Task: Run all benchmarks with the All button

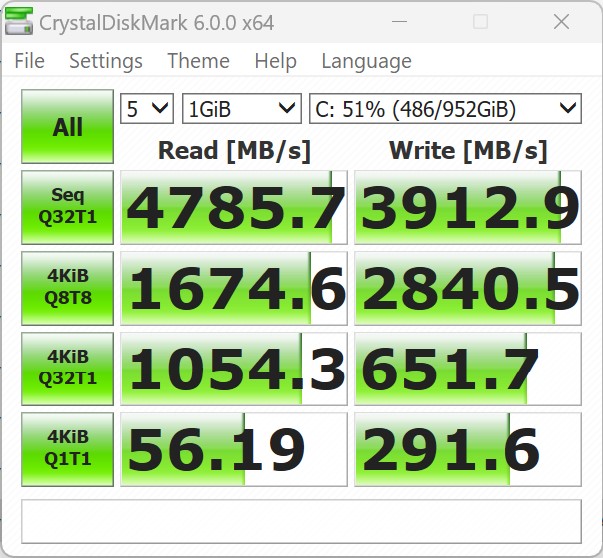Action: pyautogui.click(x=67, y=127)
